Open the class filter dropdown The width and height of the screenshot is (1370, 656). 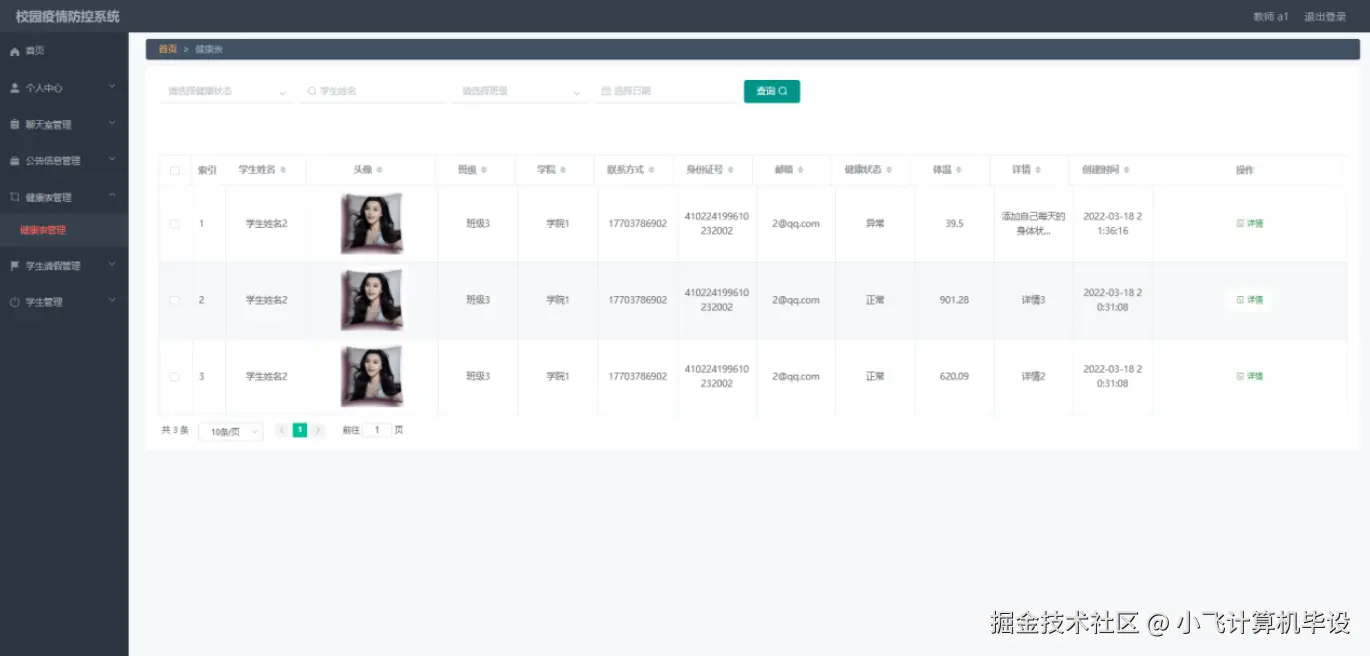[x=519, y=91]
